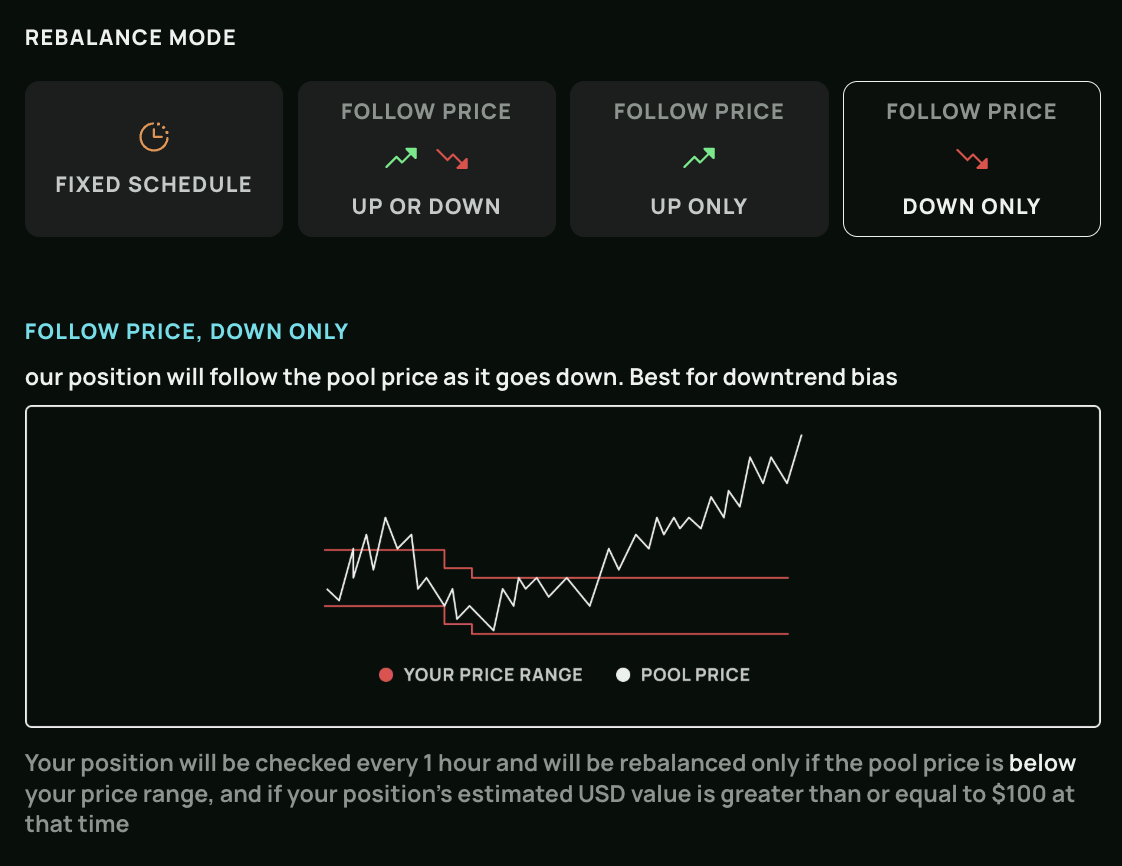
Task: Click the white Pool Price legend dot
Action: point(623,675)
